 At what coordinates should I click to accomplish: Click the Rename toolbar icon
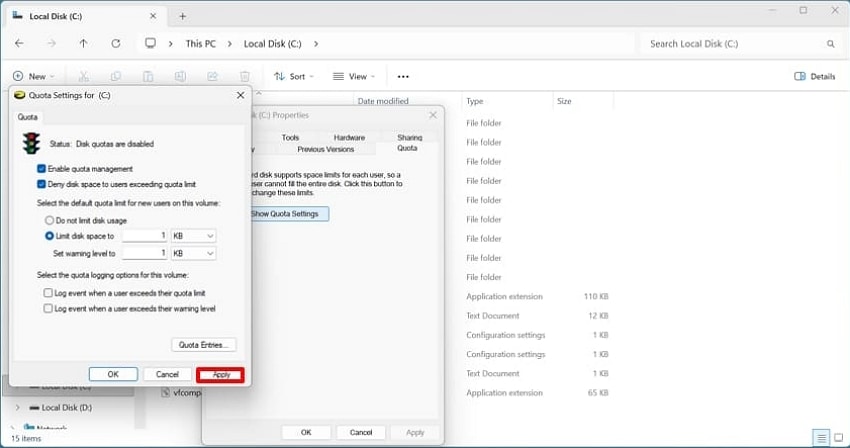(180, 76)
